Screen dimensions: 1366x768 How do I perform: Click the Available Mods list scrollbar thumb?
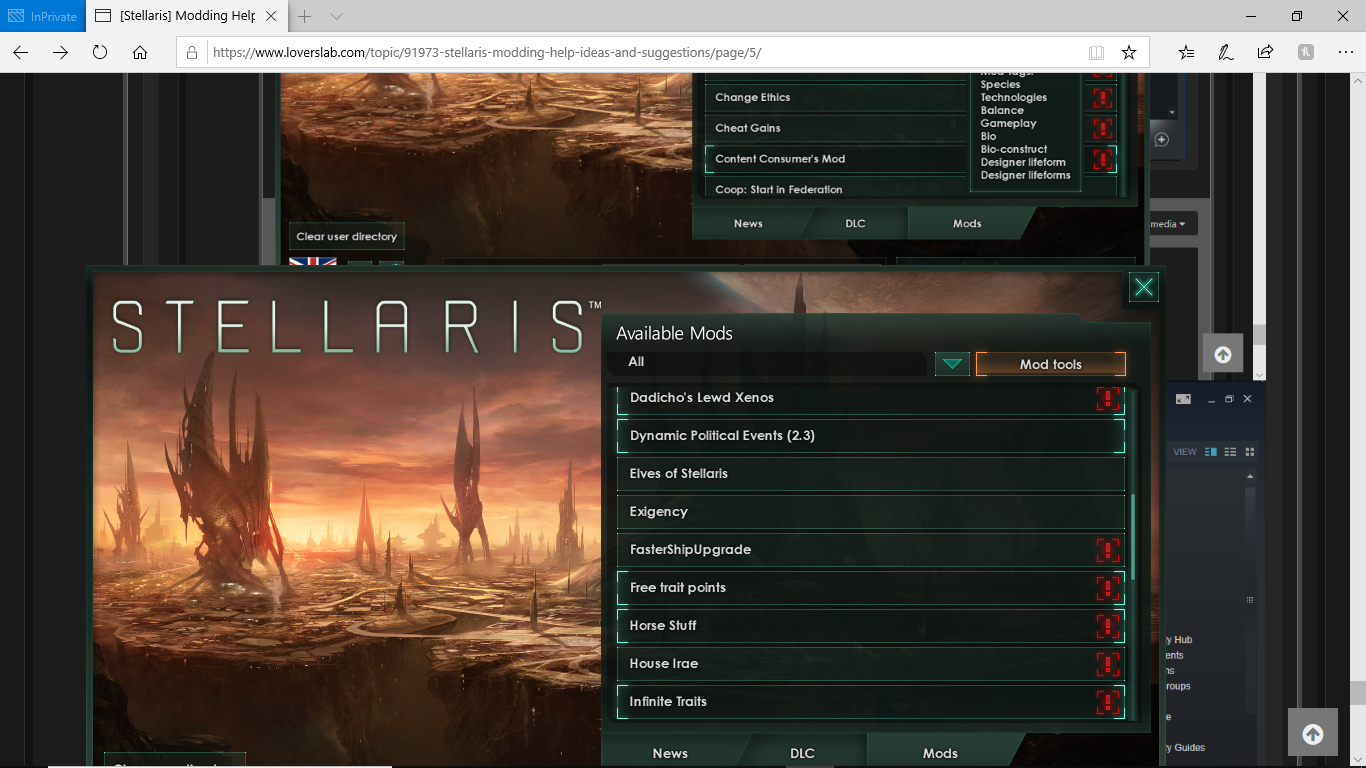(1133, 536)
